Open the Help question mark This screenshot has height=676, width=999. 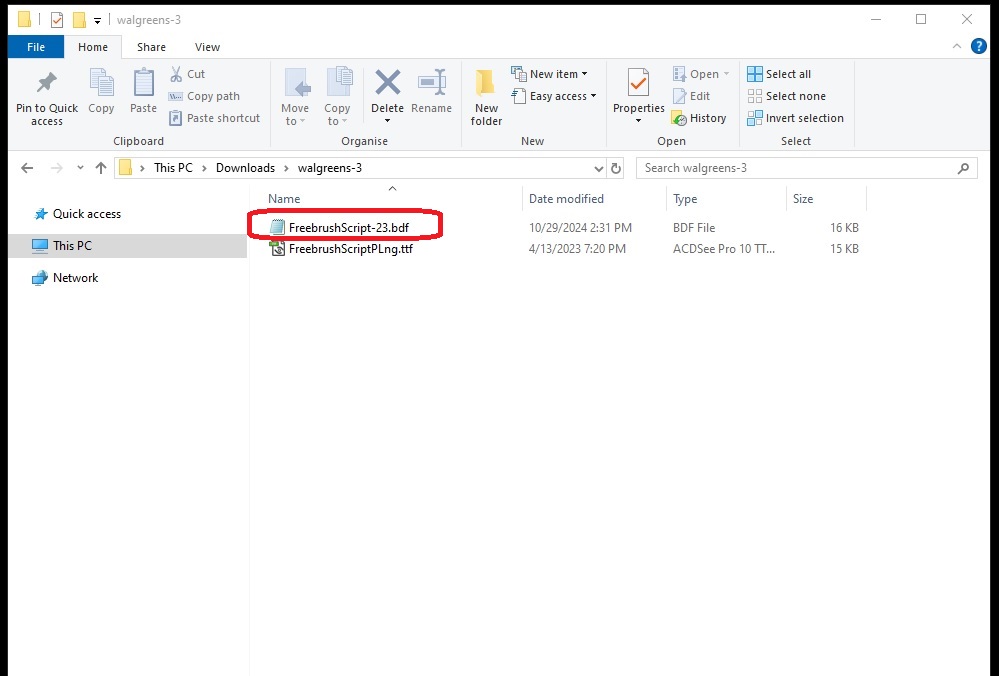coord(979,46)
